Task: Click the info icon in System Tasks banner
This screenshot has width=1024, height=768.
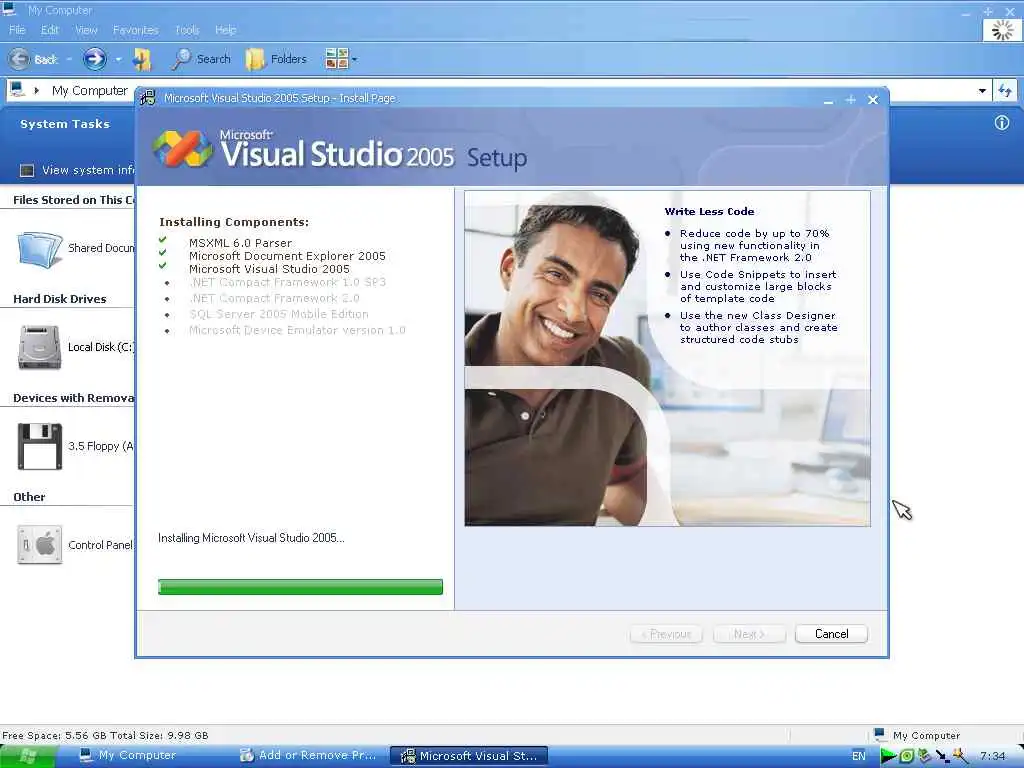Action: [1002, 123]
